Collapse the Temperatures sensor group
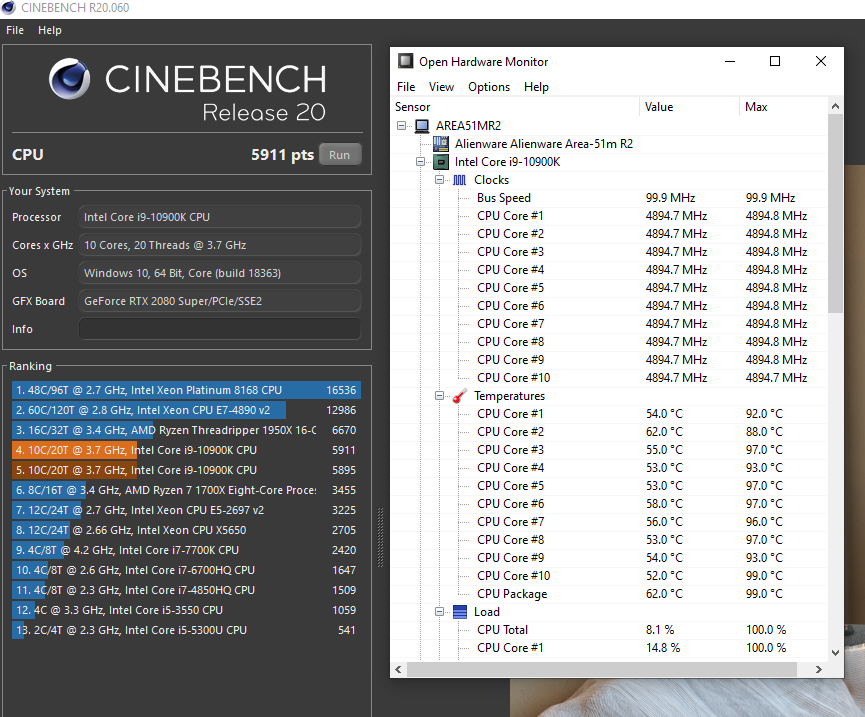 click(439, 396)
